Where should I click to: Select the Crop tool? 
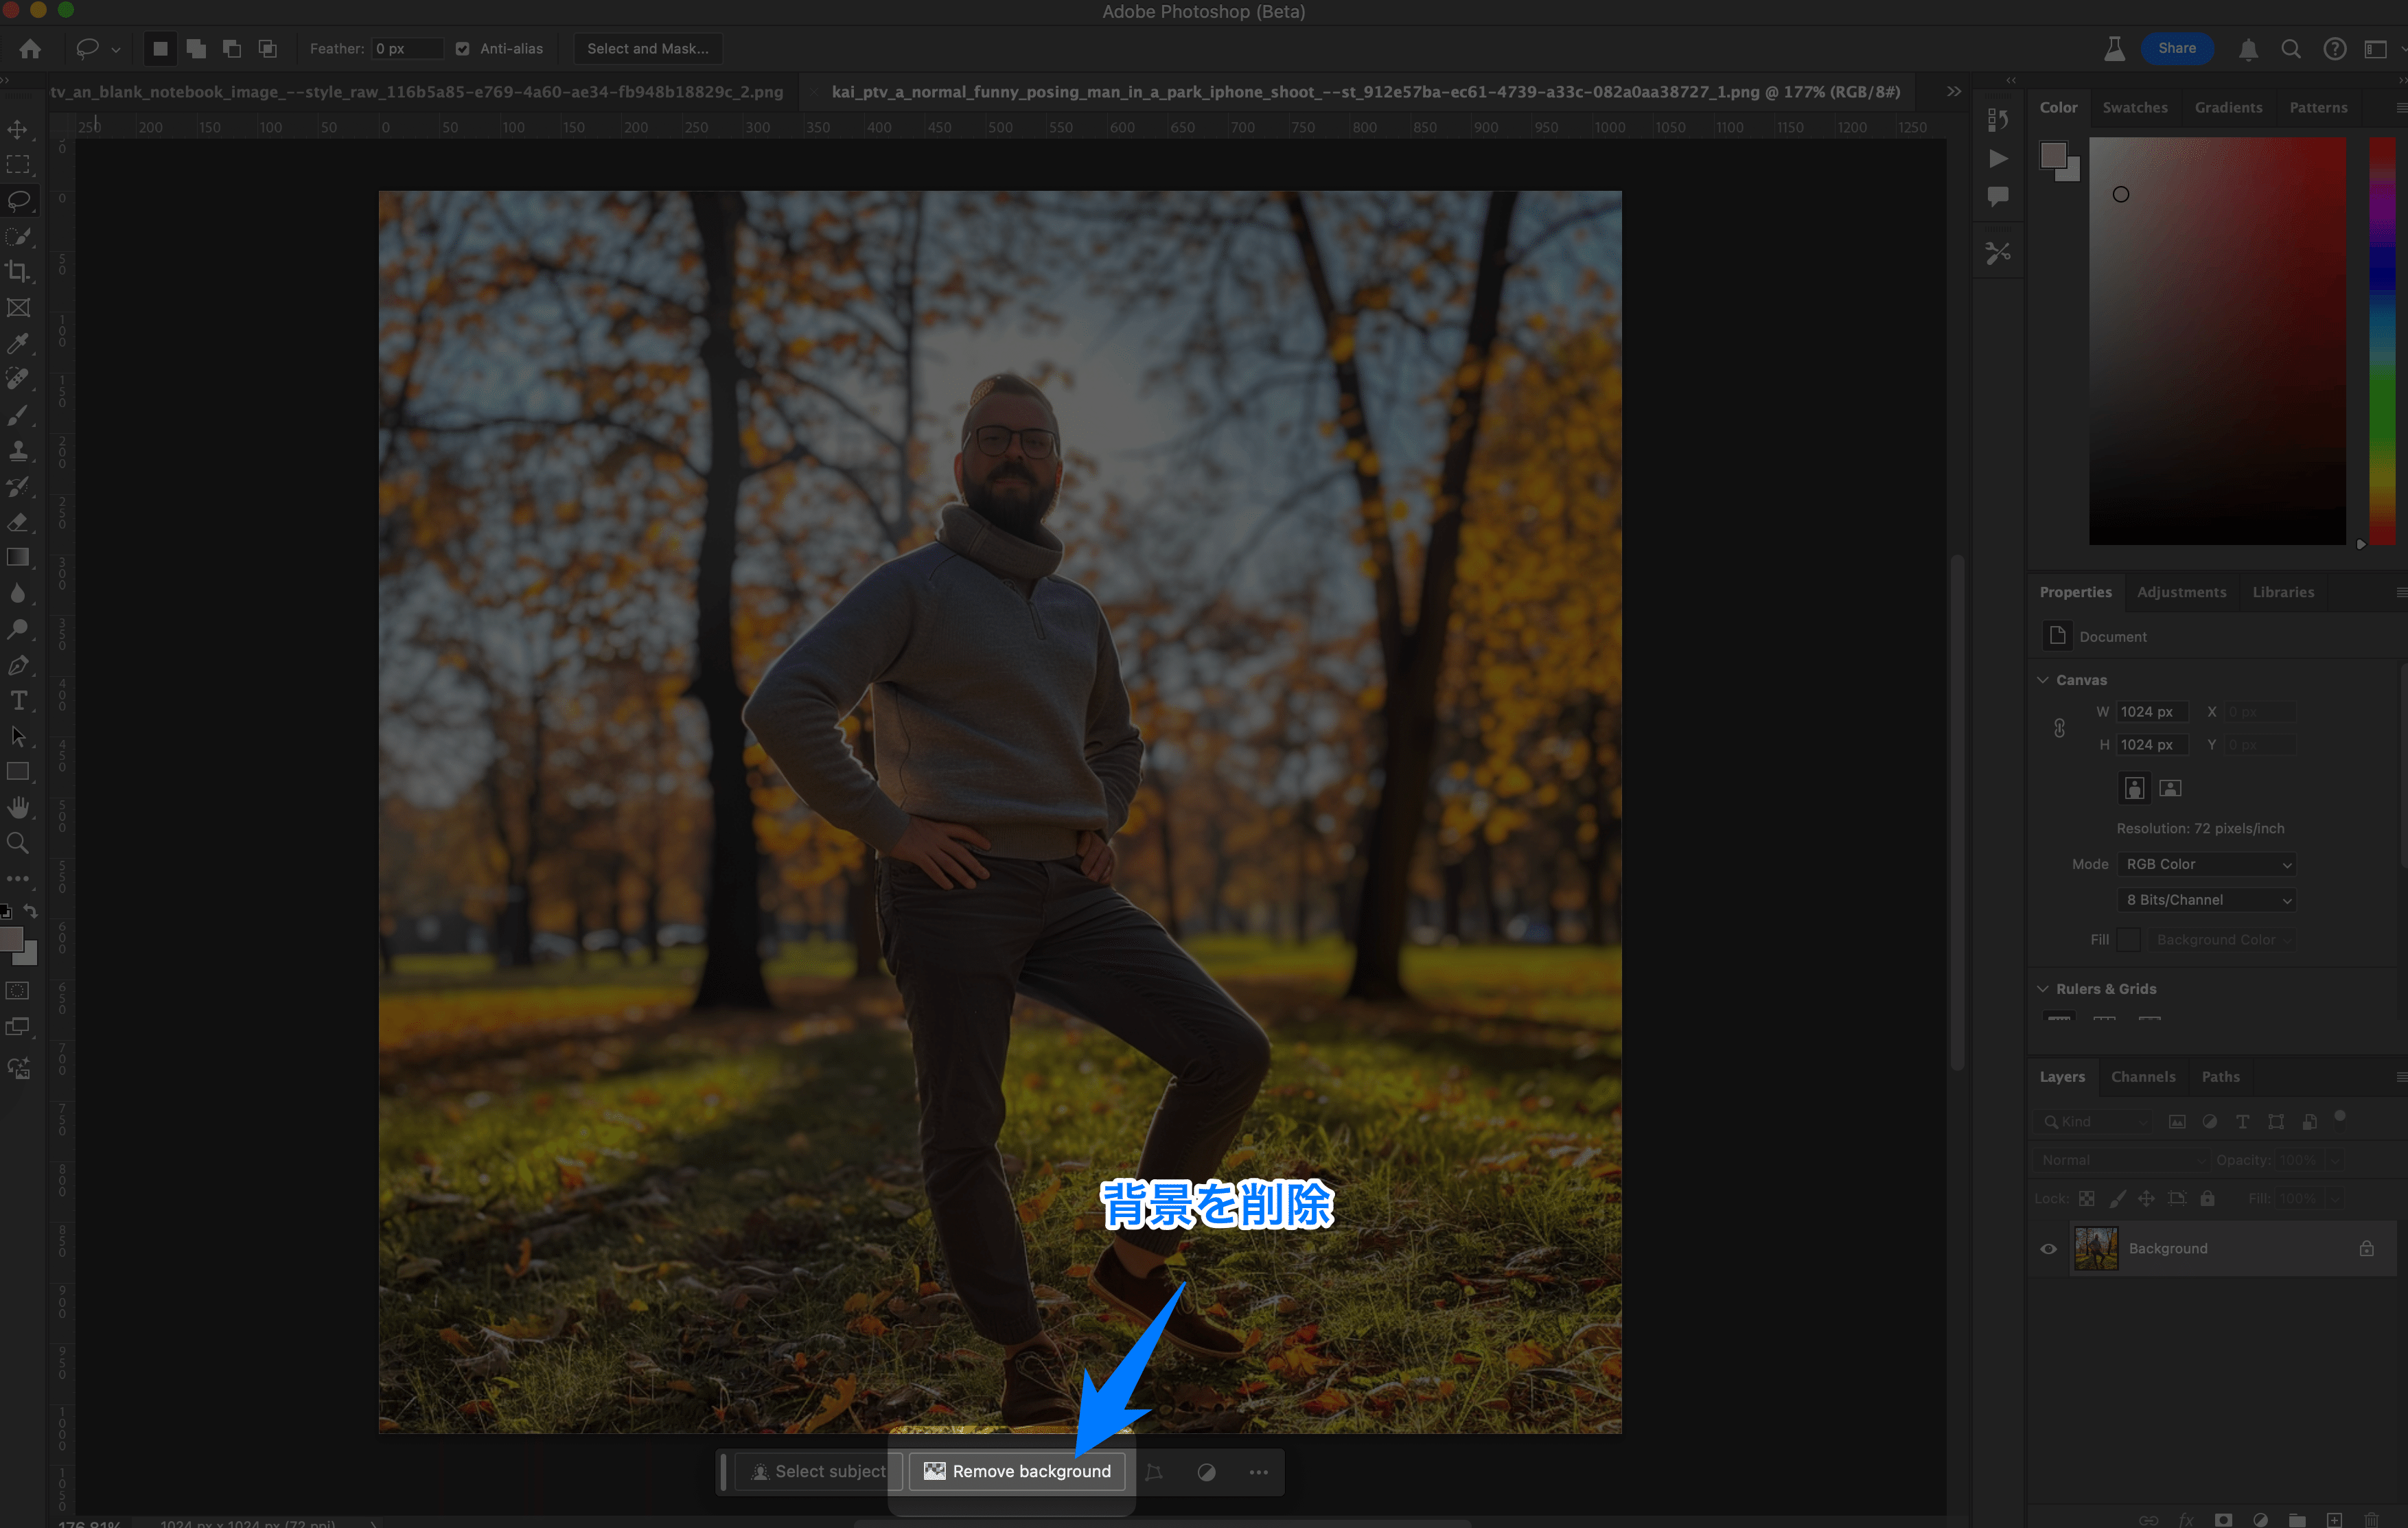click(x=18, y=272)
